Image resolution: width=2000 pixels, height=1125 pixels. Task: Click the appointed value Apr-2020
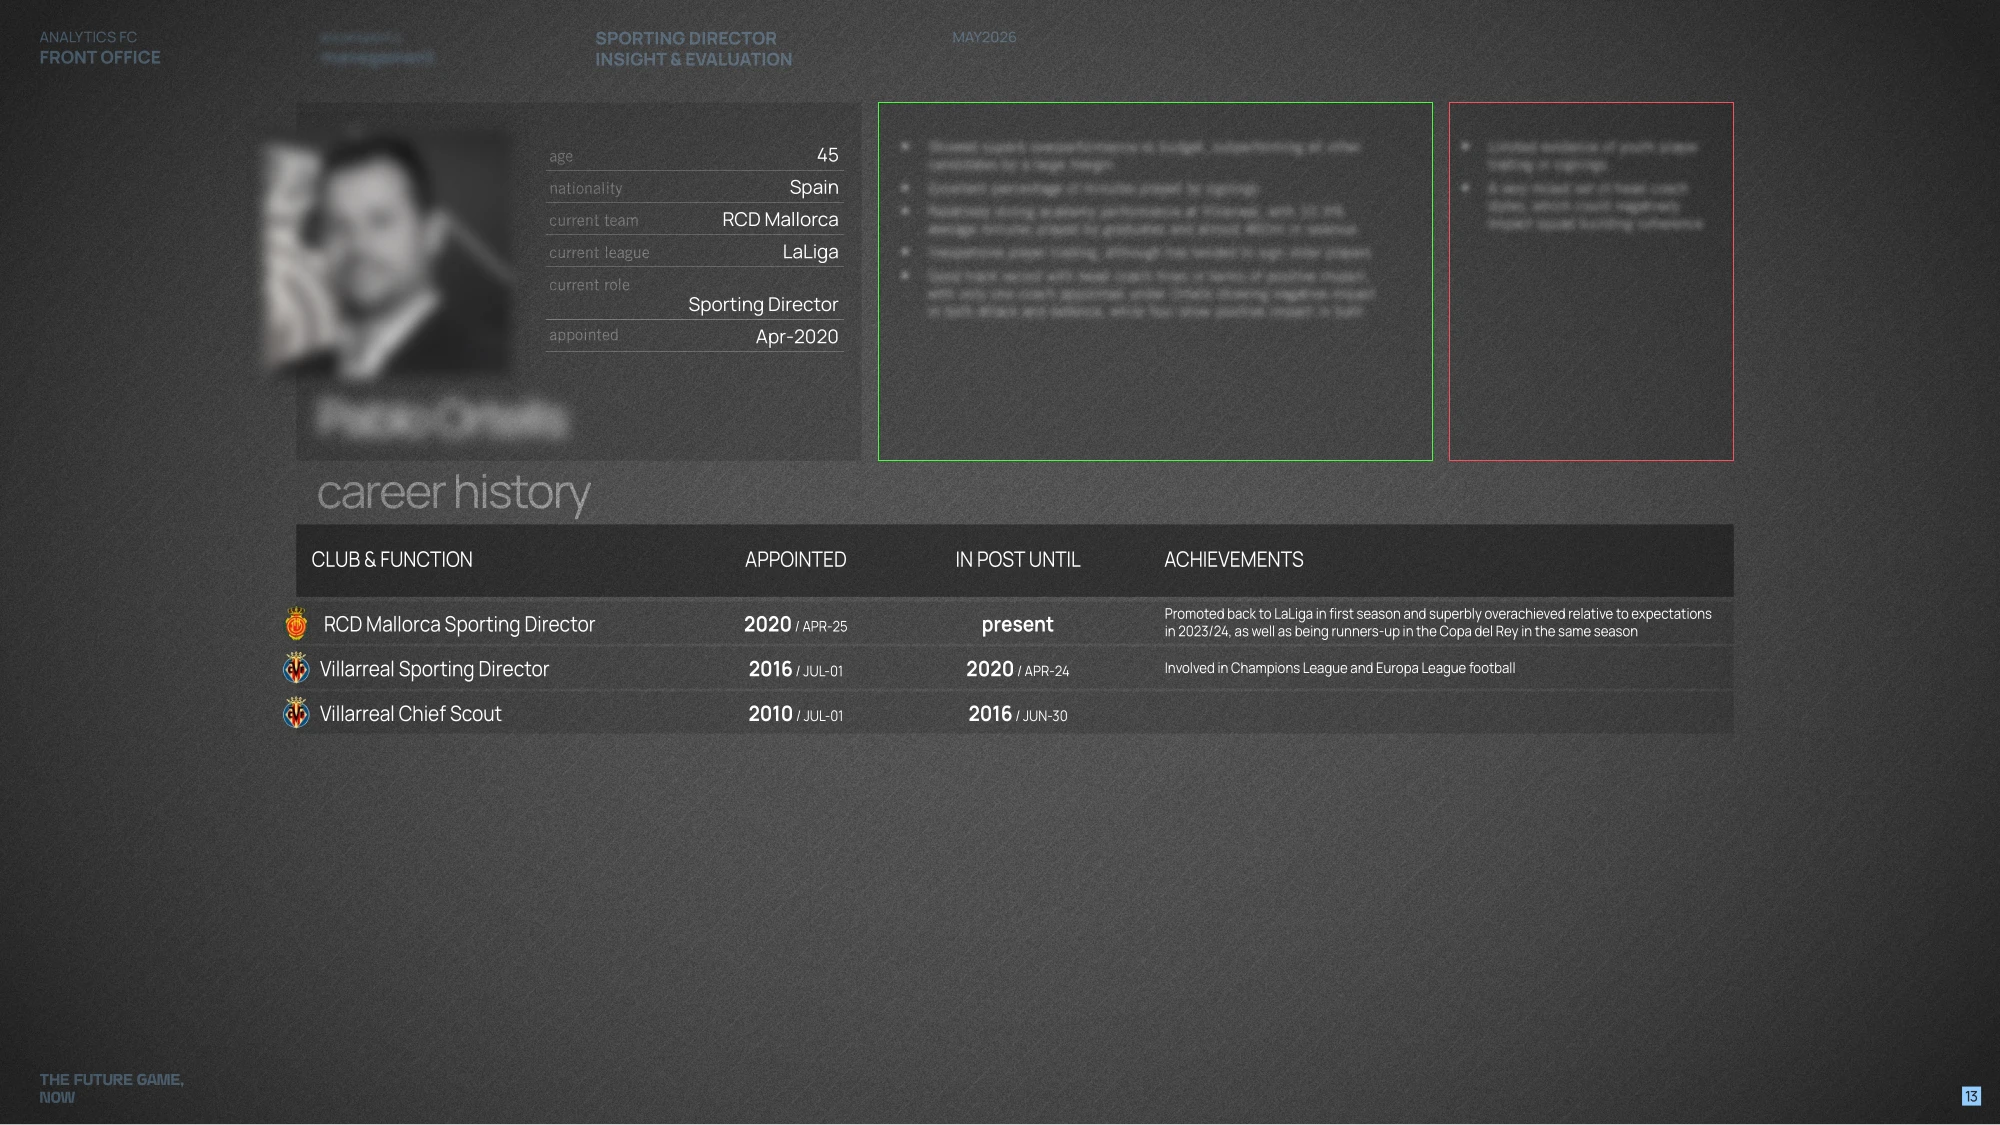pyautogui.click(x=797, y=337)
